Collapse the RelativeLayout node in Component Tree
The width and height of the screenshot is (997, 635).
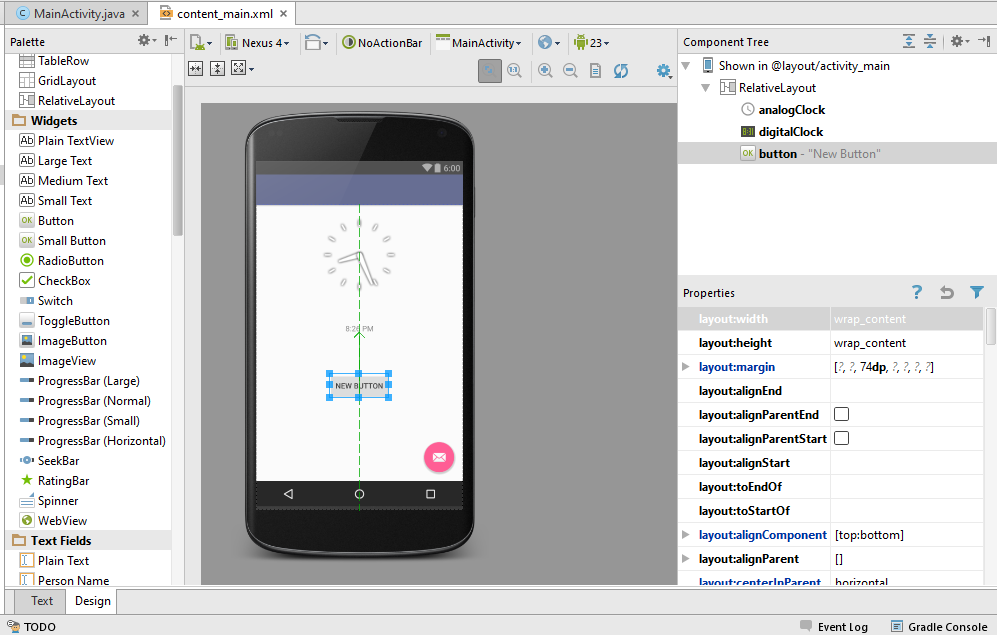click(705, 87)
